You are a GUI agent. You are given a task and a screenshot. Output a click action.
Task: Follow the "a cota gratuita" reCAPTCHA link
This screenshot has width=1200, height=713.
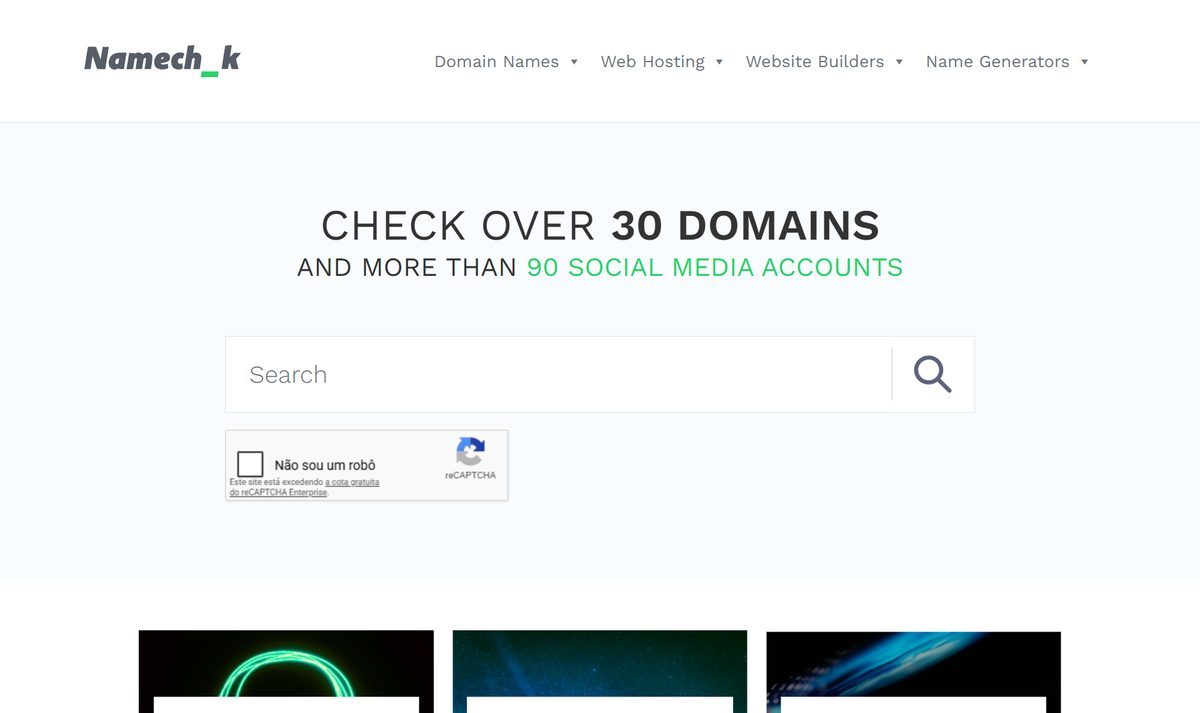[x=352, y=482]
